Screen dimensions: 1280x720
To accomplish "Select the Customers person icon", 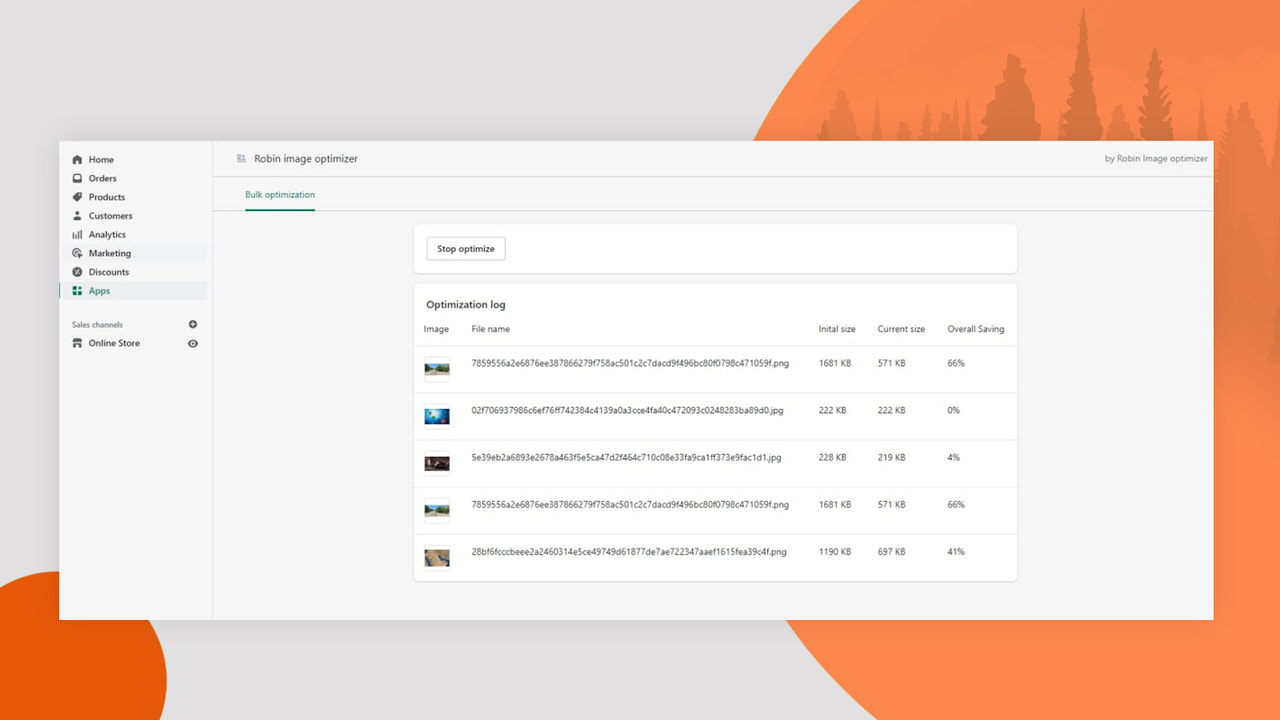I will pos(78,215).
